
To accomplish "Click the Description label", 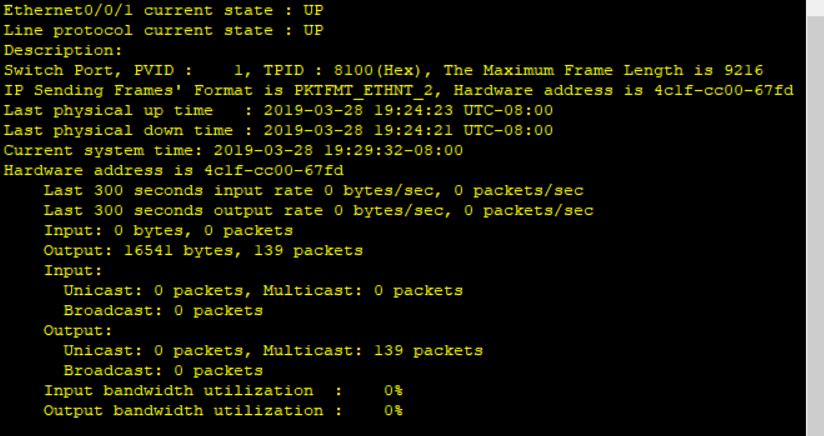I will (63, 51).
